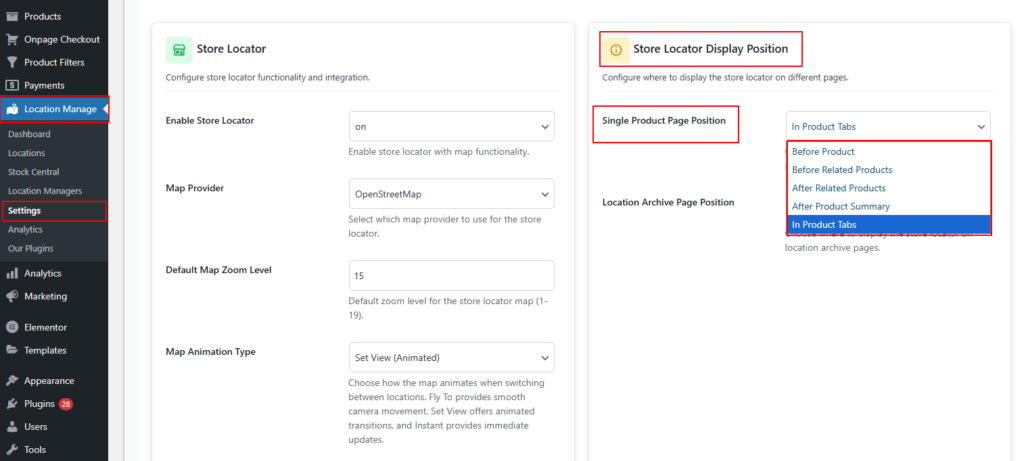Image resolution: width=1024 pixels, height=461 pixels.
Task: Open Settings under Location Manage
Action: point(24,211)
